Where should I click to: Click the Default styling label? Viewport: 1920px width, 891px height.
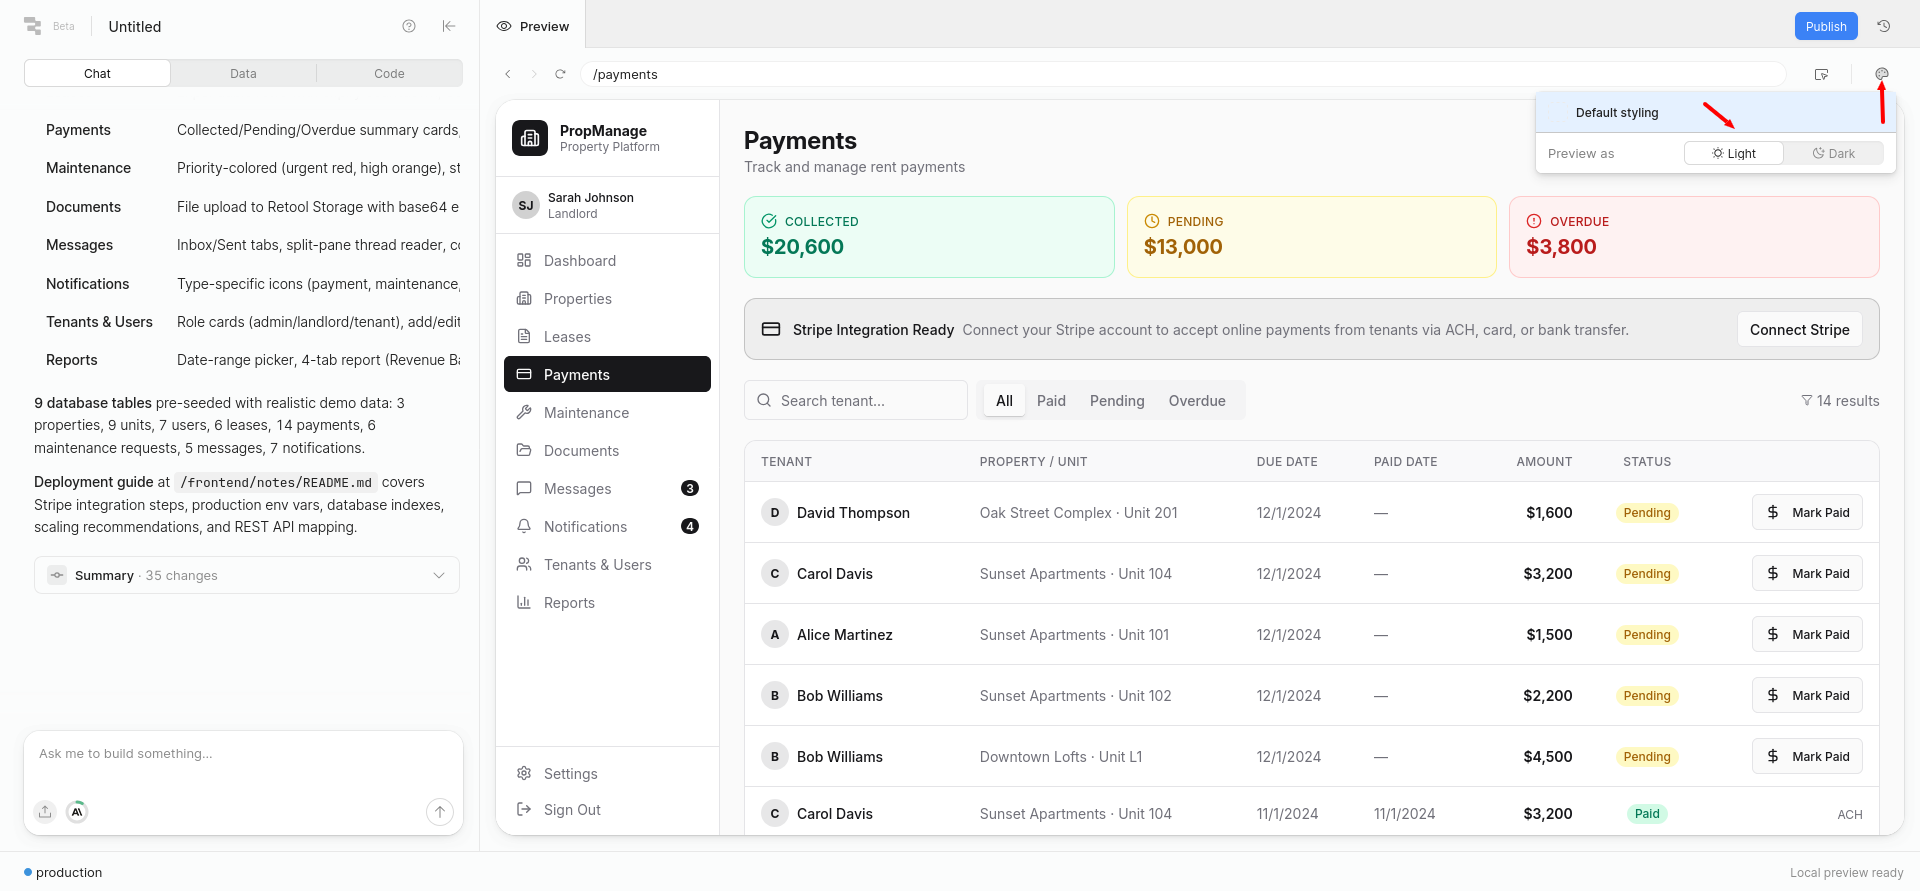1617,112
